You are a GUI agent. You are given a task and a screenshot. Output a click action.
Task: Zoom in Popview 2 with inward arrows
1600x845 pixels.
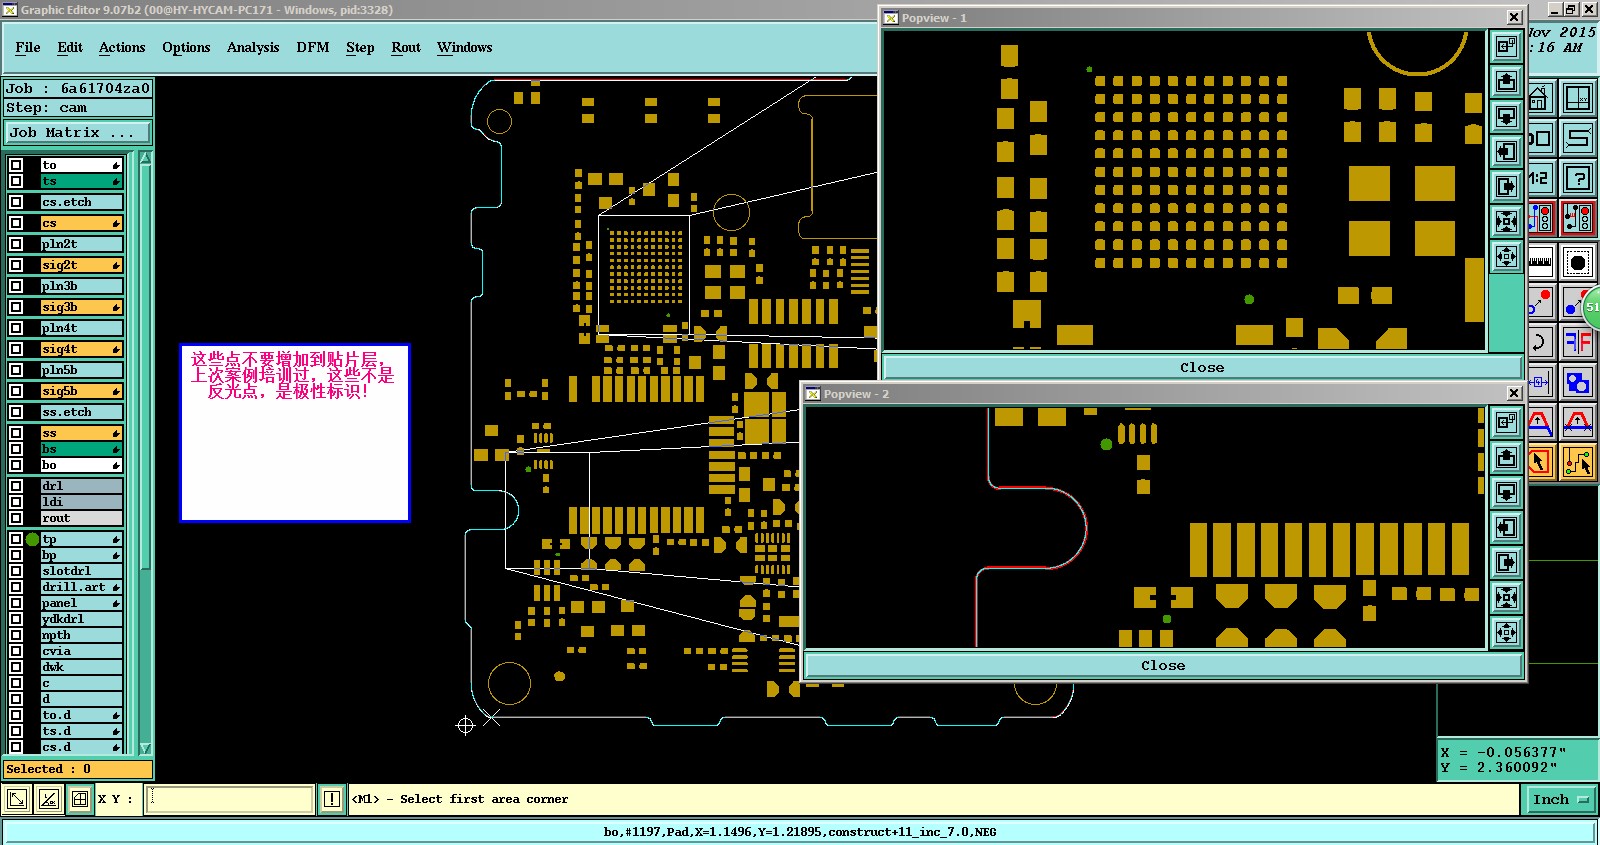pos(1506,597)
